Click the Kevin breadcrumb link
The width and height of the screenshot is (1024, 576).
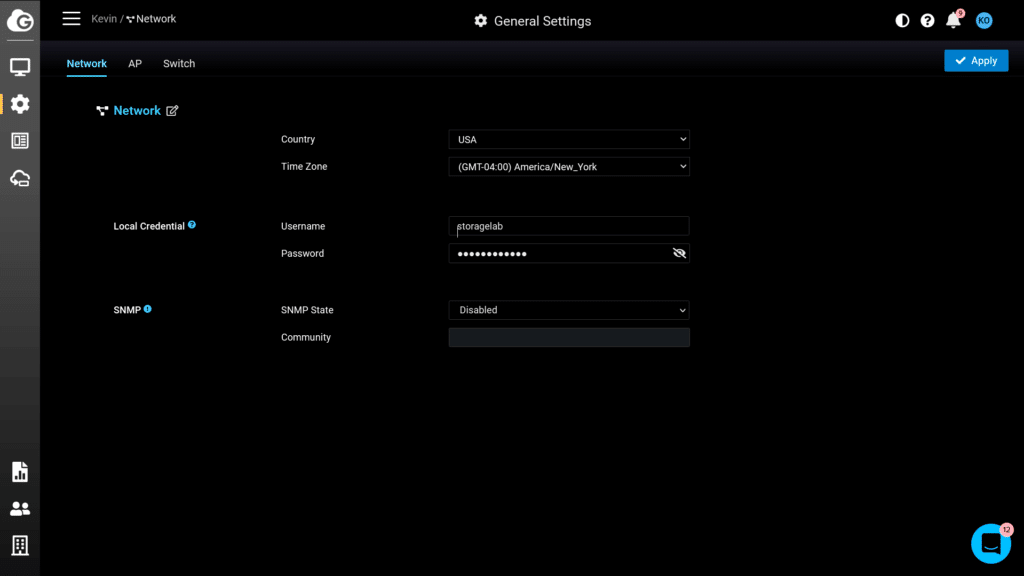point(104,19)
